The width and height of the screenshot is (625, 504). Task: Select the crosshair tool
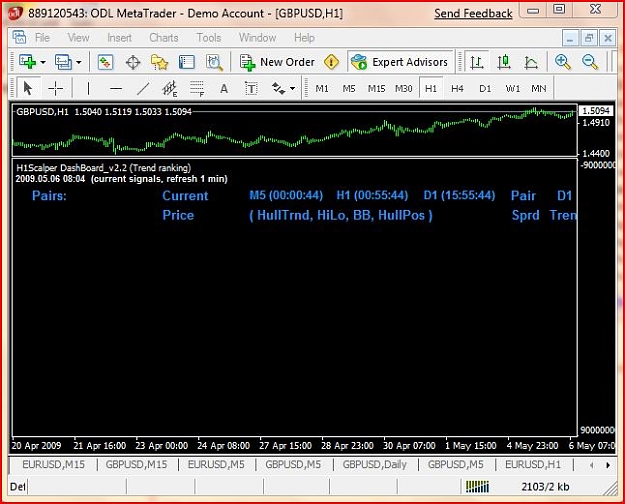55,88
